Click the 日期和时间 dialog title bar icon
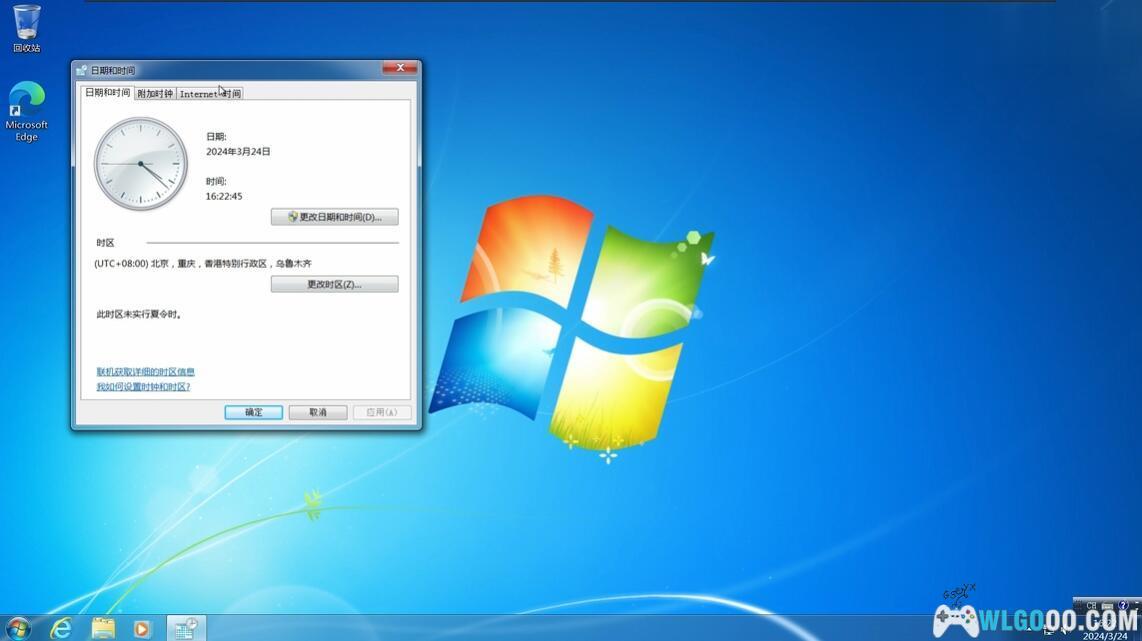This screenshot has height=641, width=1142. pyautogui.click(x=82, y=70)
